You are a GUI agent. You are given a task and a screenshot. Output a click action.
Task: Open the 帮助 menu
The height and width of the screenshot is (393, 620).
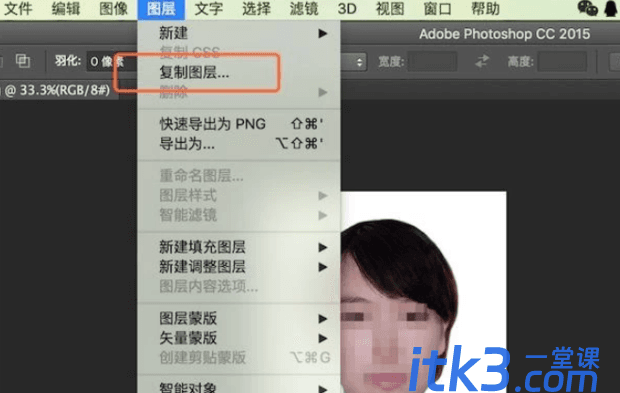(x=485, y=9)
